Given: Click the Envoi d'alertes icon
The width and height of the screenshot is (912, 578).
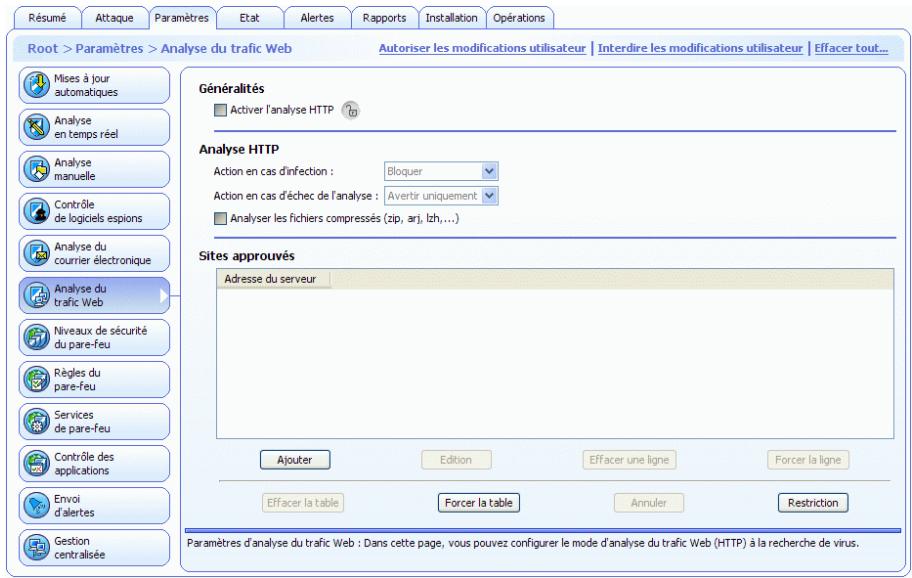Looking at the screenshot, I should tap(37, 505).
